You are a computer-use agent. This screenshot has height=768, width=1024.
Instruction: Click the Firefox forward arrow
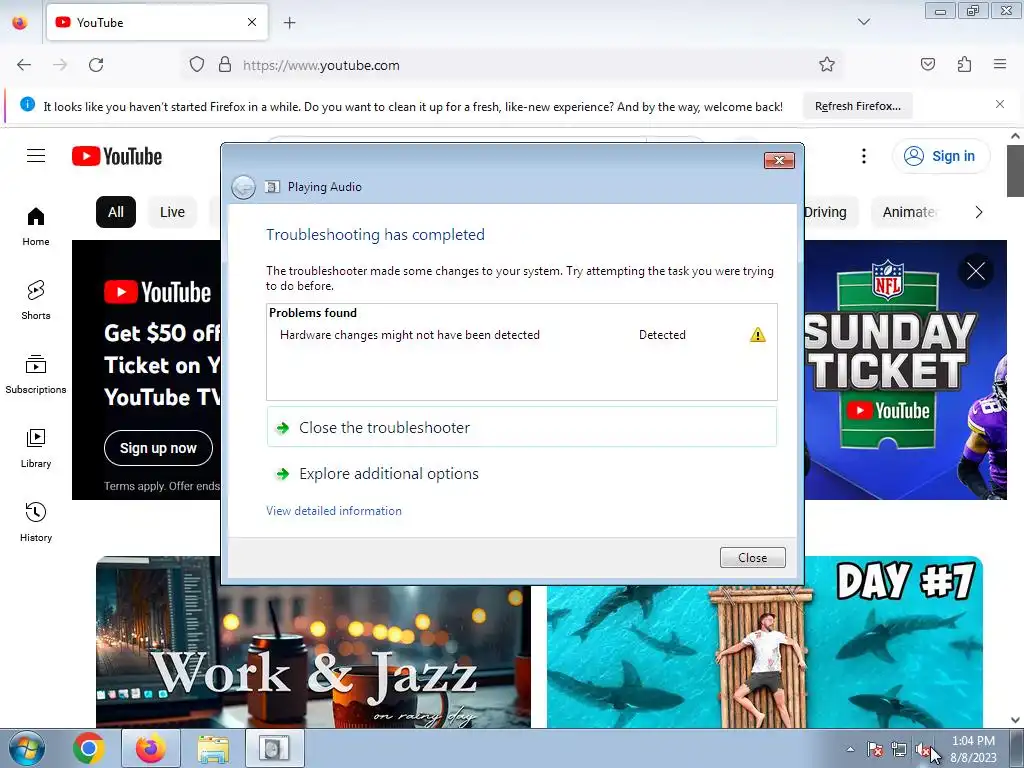click(60, 65)
